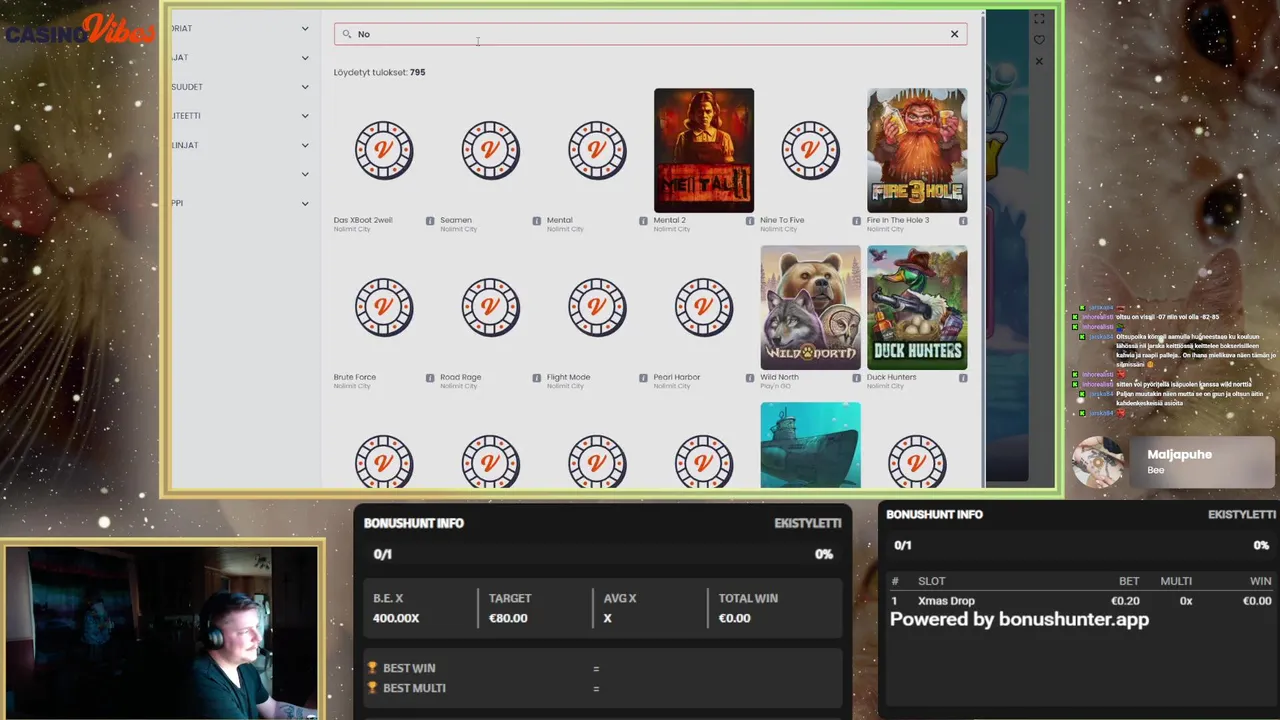Click the search magnifier icon

pyautogui.click(x=347, y=34)
